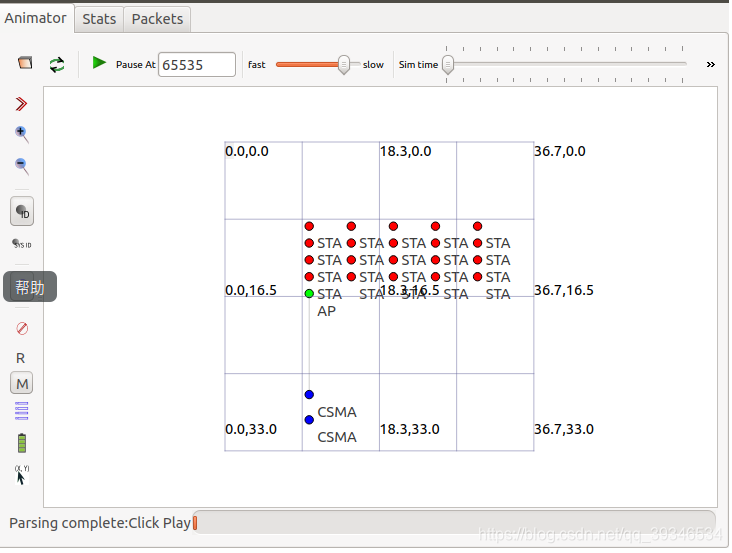
Task: Click the zoom out magnifier icon
Action: [x=21, y=166]
